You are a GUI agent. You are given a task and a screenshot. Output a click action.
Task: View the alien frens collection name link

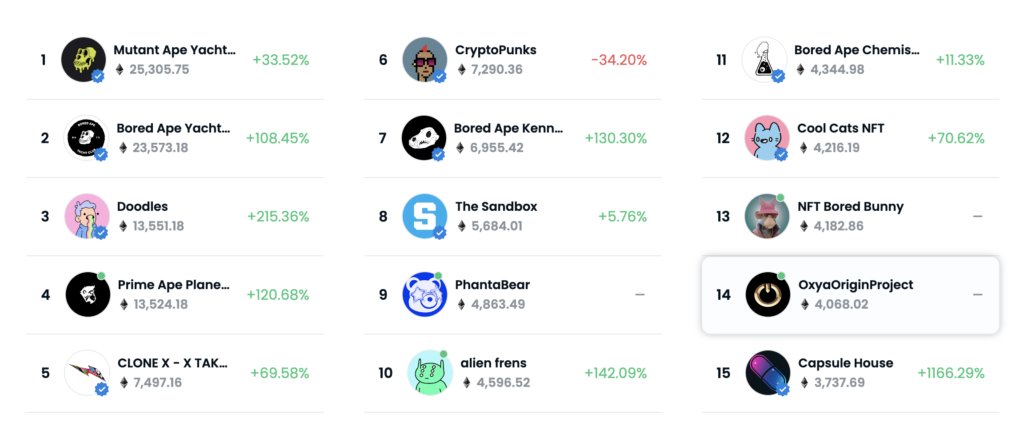[x=493, y=363]
